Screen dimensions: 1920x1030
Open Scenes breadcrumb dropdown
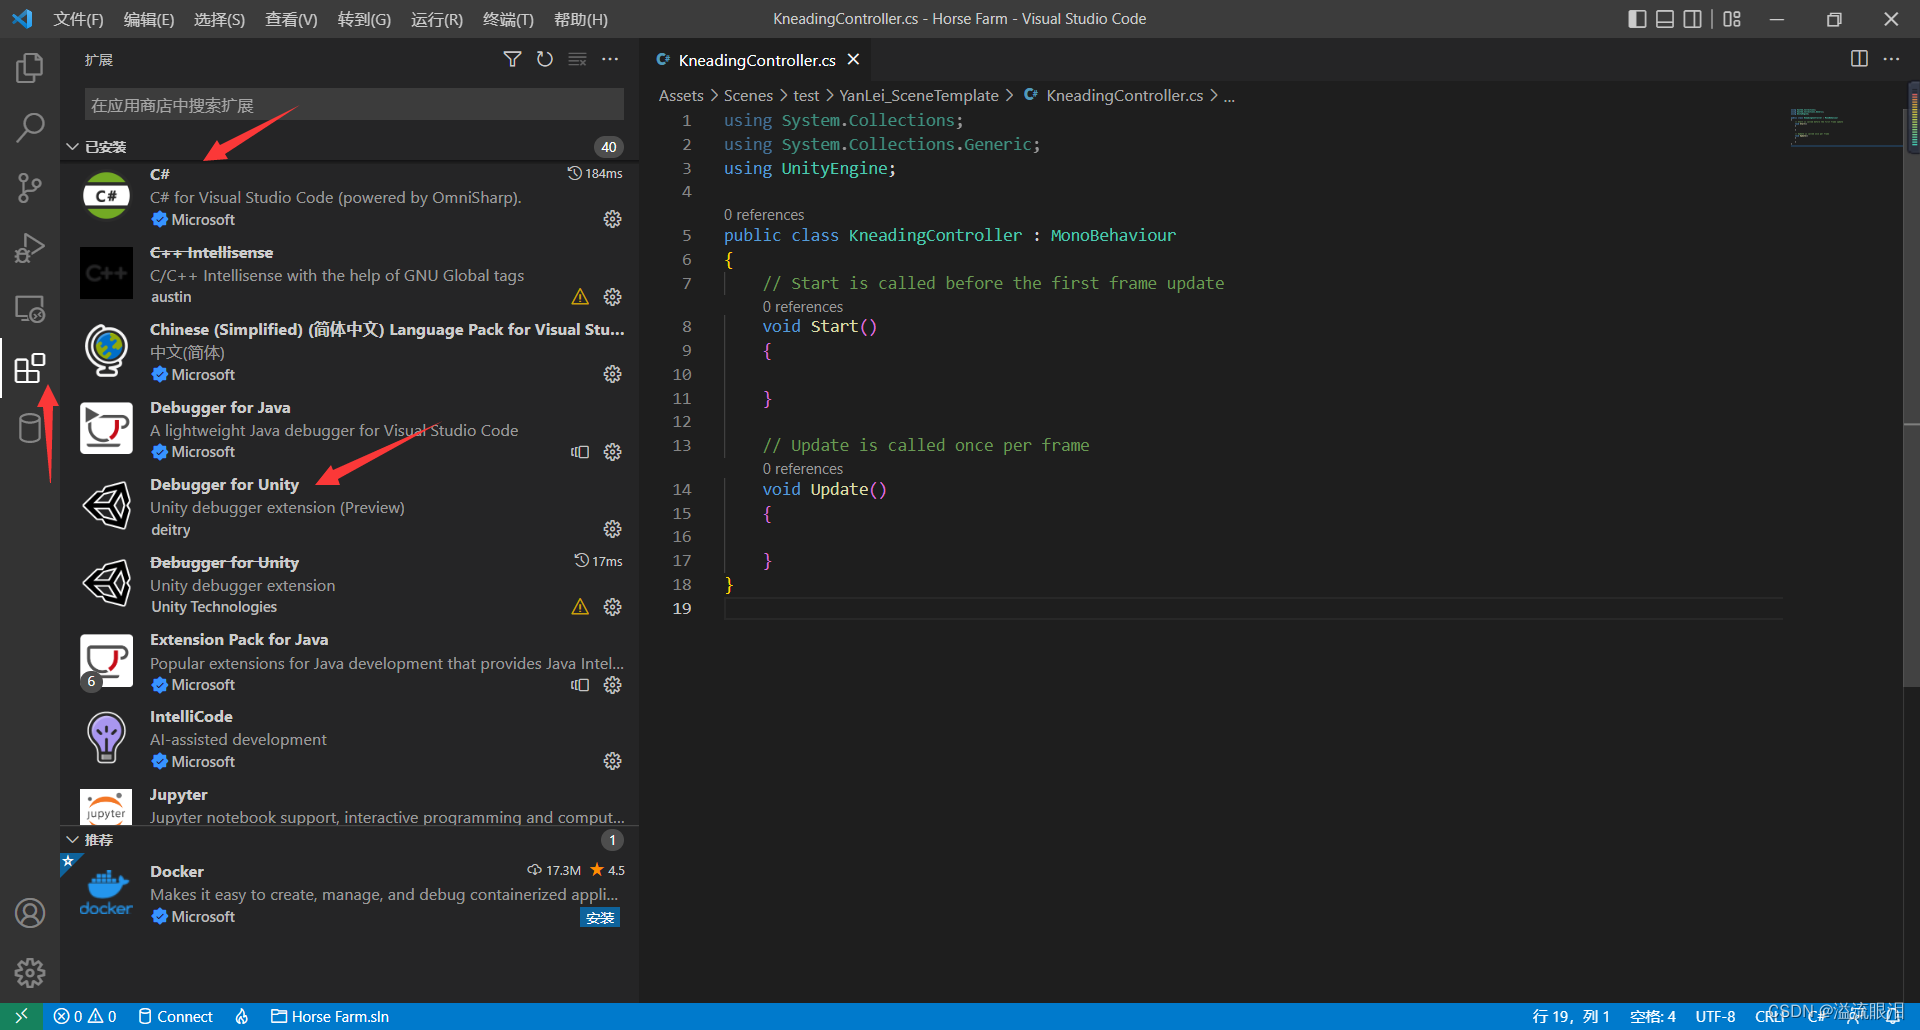coord(748,96)
